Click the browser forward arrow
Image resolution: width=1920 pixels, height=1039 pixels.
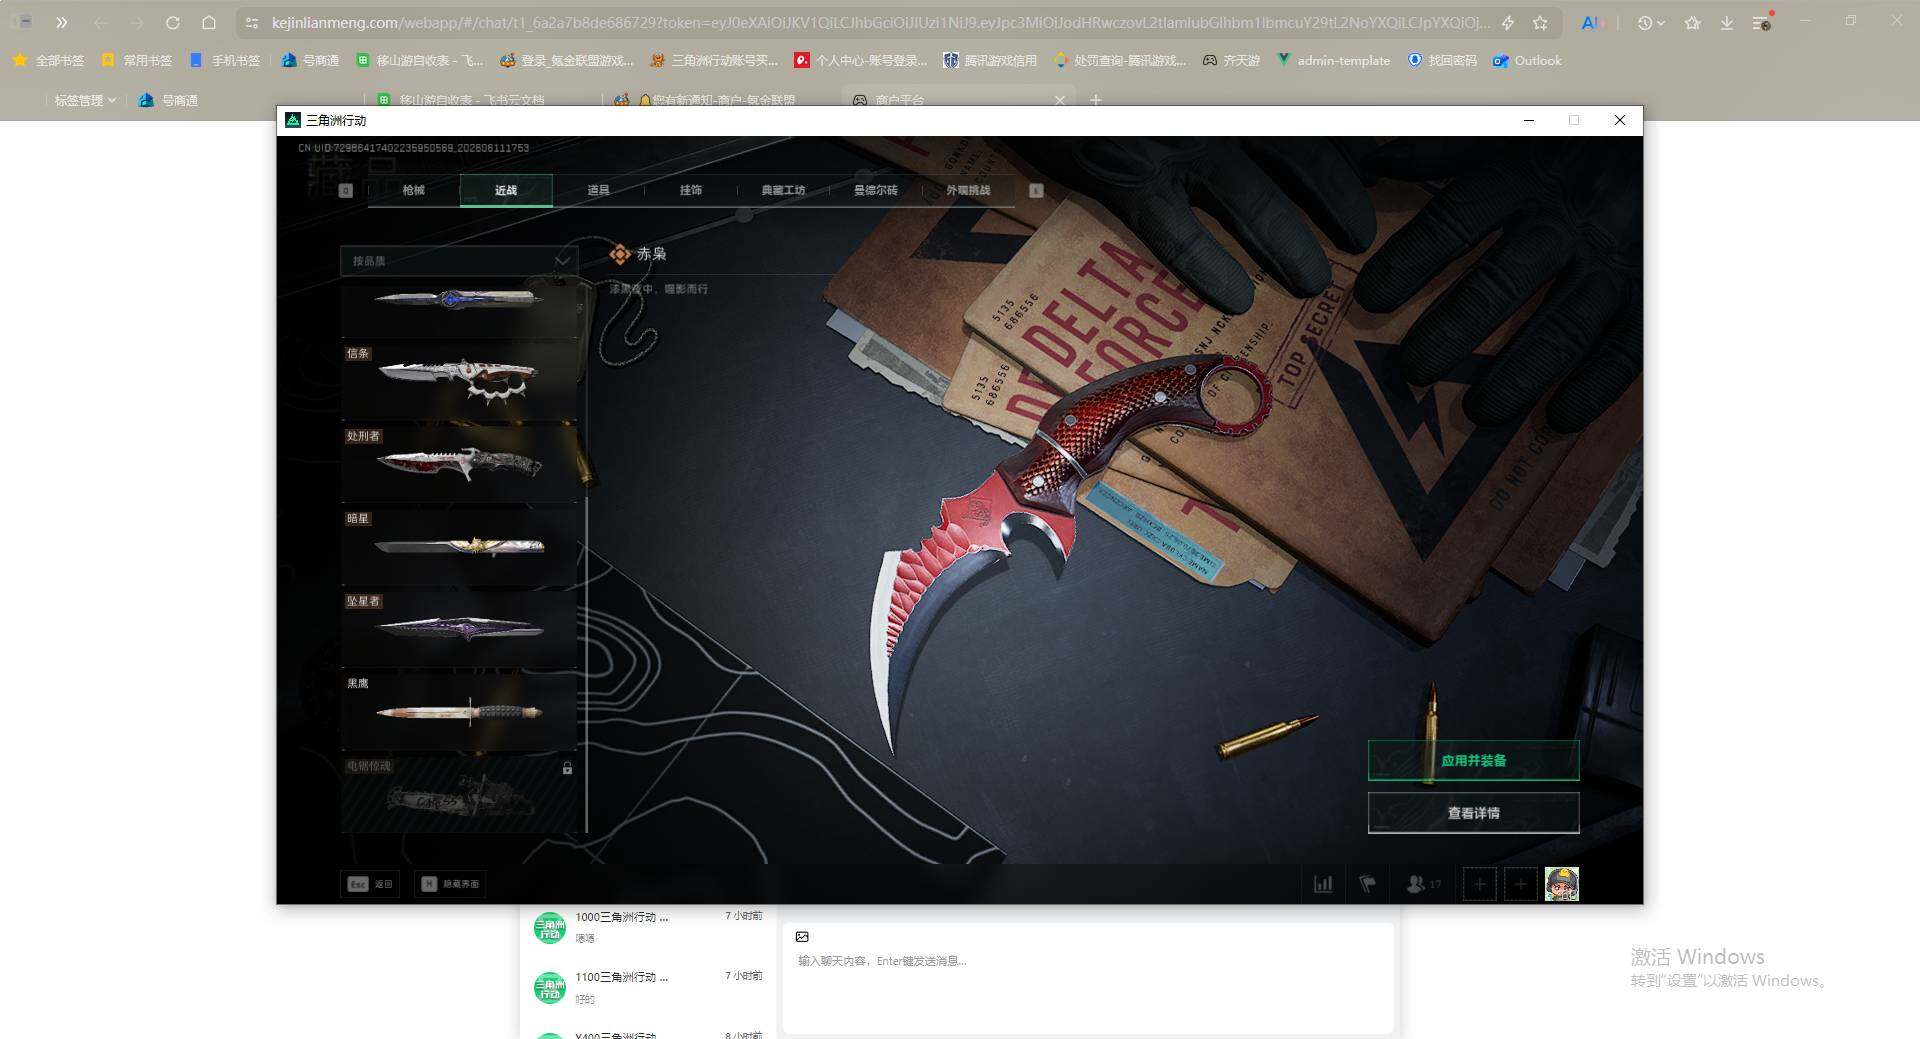point(137,22)
